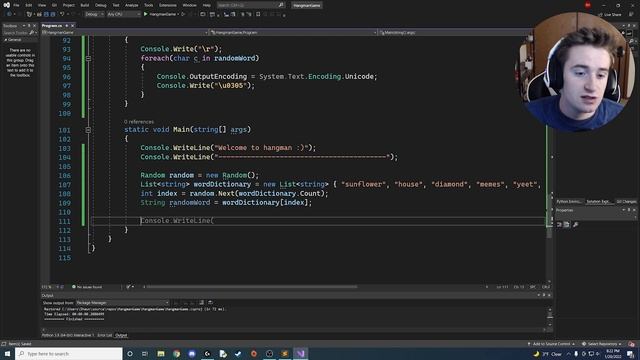The image size is (640, 360).
Task: Click the Search Toolbox field
Action: (16, 33)
